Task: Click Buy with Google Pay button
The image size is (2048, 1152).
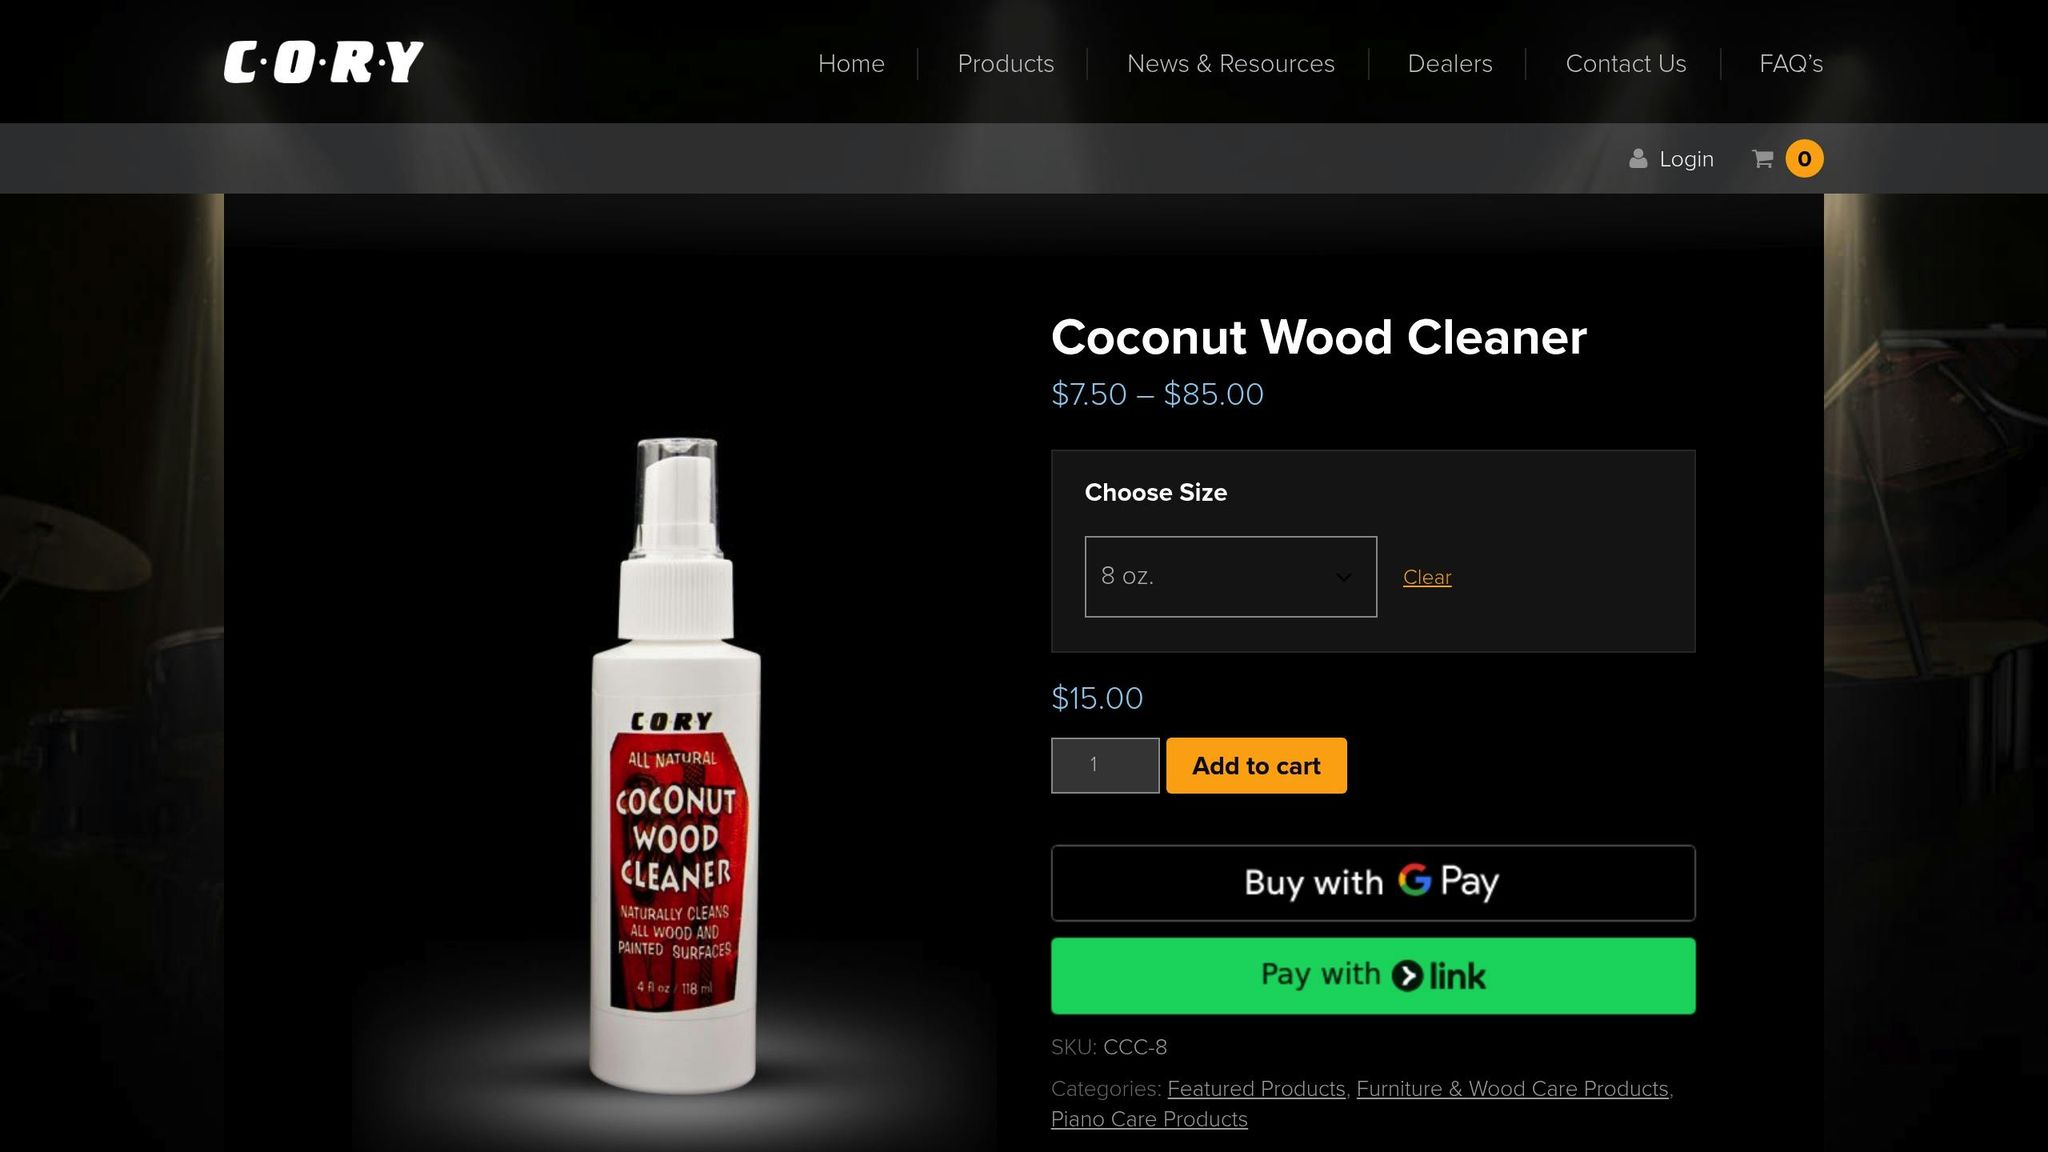Action: [x=1373, y=883]
